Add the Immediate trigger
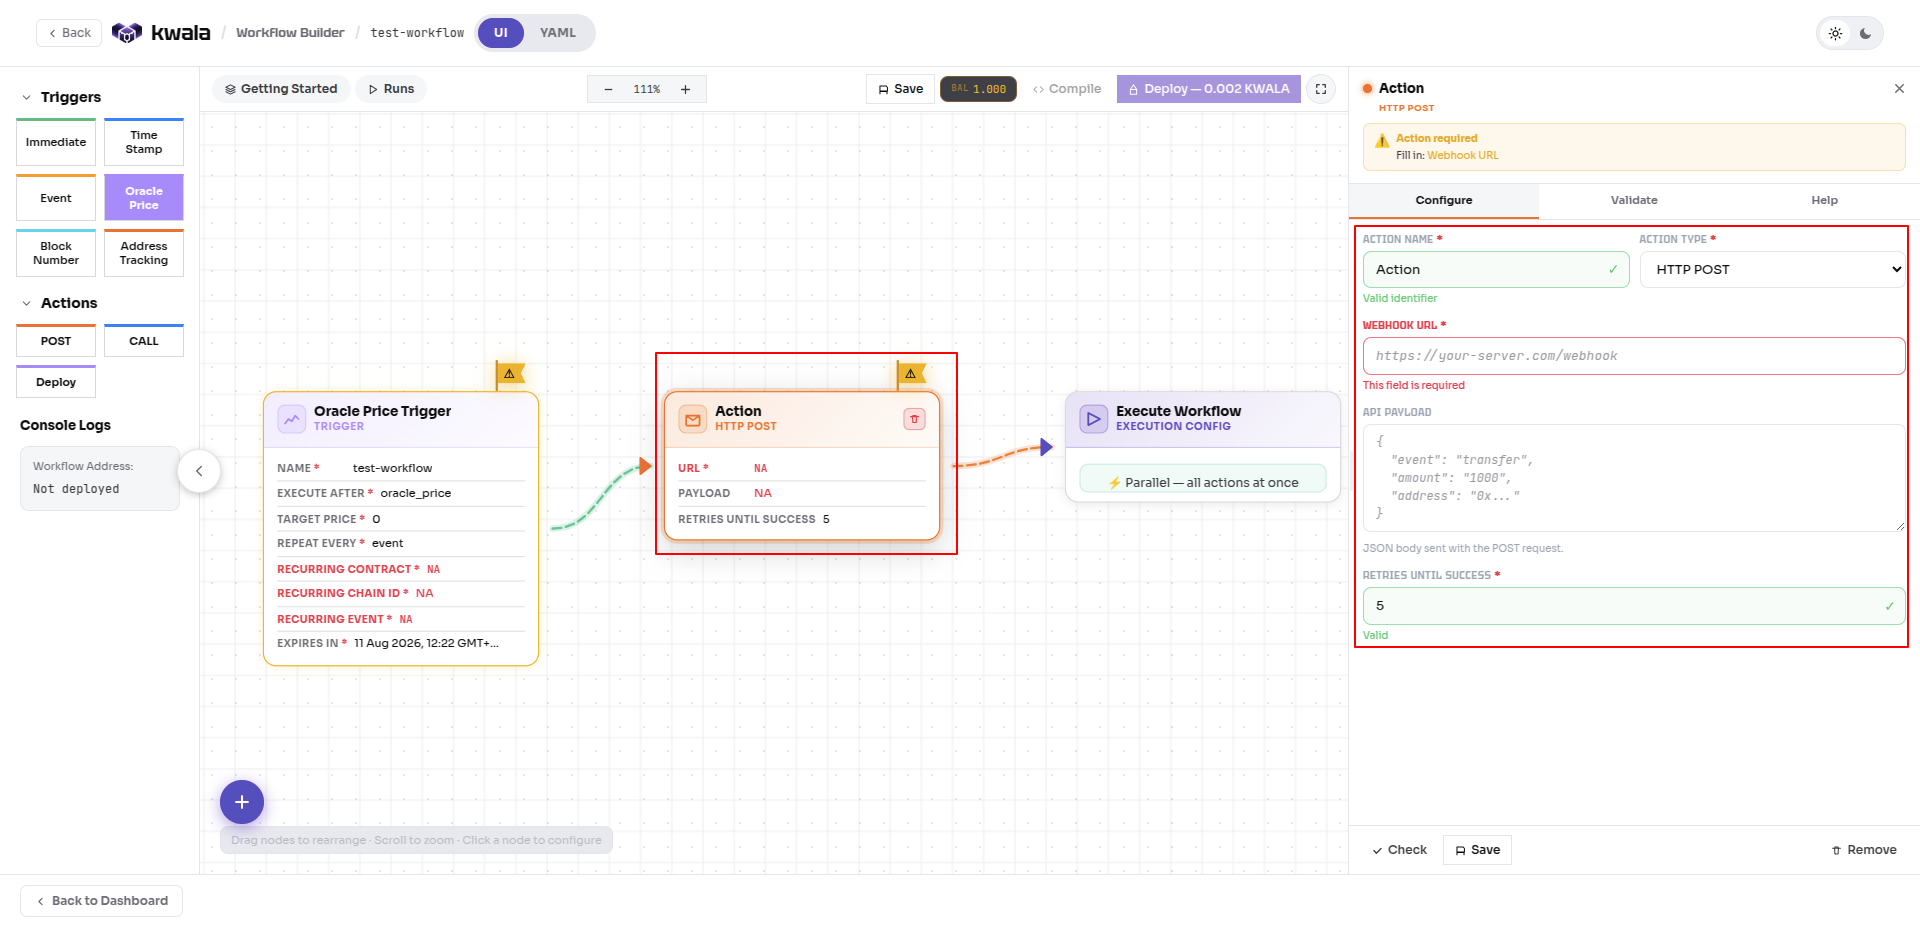The height and width of the screenshot is (927, 1920). [56, 142]
